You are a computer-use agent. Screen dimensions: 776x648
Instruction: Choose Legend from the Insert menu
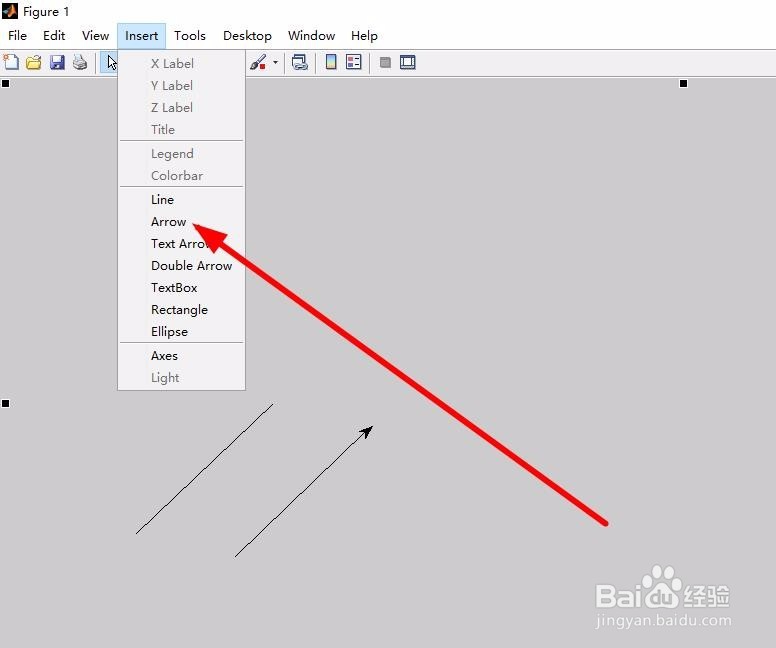coord(182,153)
